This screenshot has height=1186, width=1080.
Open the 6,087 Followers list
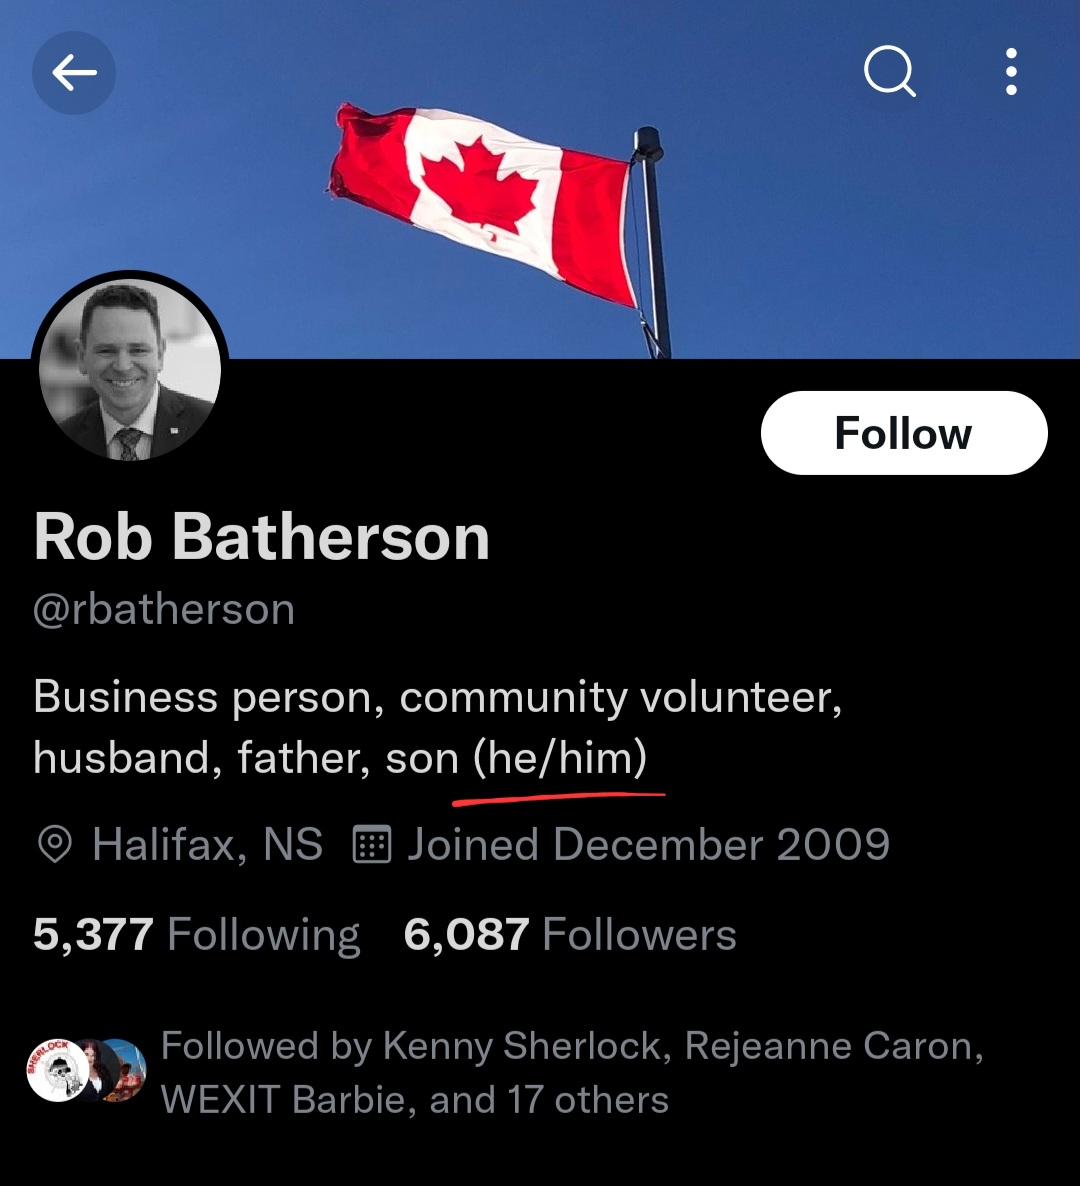click(569, 934)
